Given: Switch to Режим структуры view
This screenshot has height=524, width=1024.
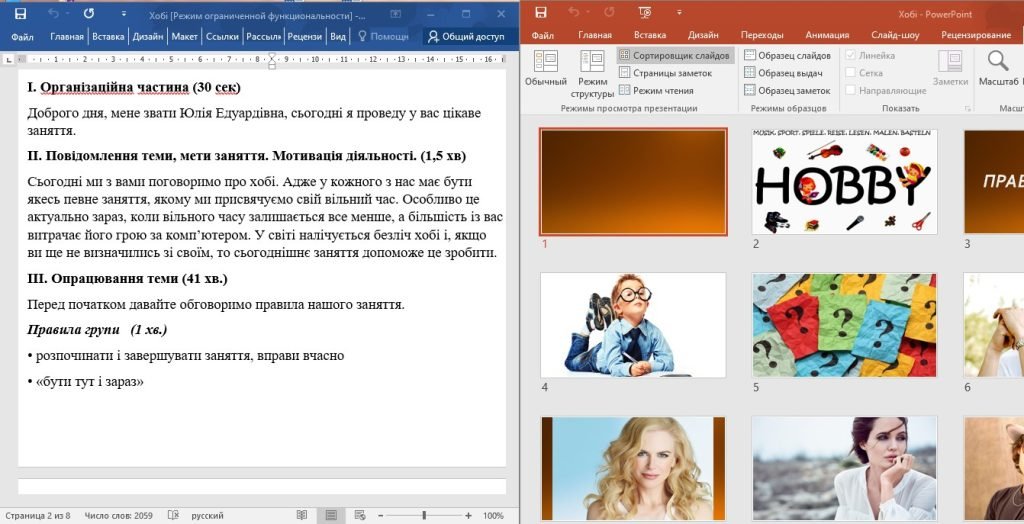Looking at the screenshot, I should (592, 74).
